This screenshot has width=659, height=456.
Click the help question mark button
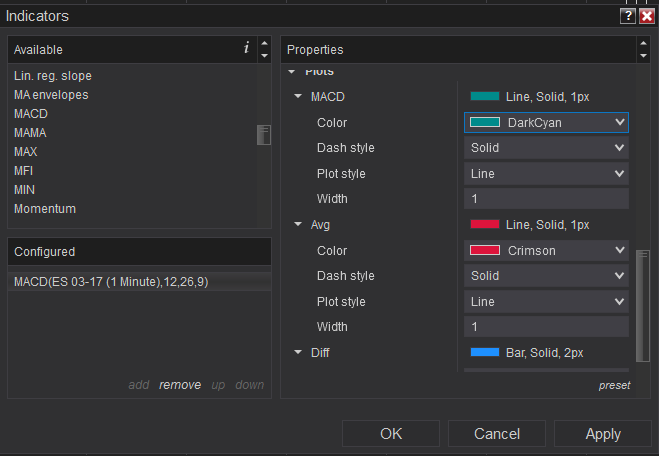[x=627, y=16]
